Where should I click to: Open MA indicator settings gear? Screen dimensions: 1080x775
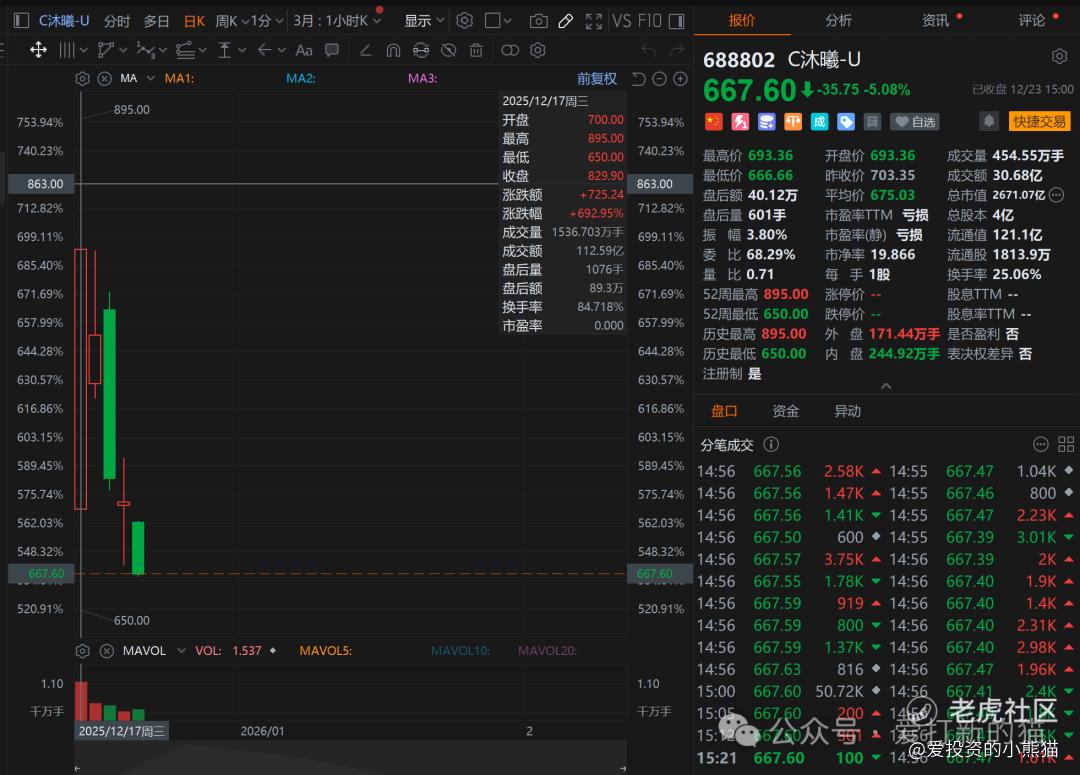[x=82, y=79]
